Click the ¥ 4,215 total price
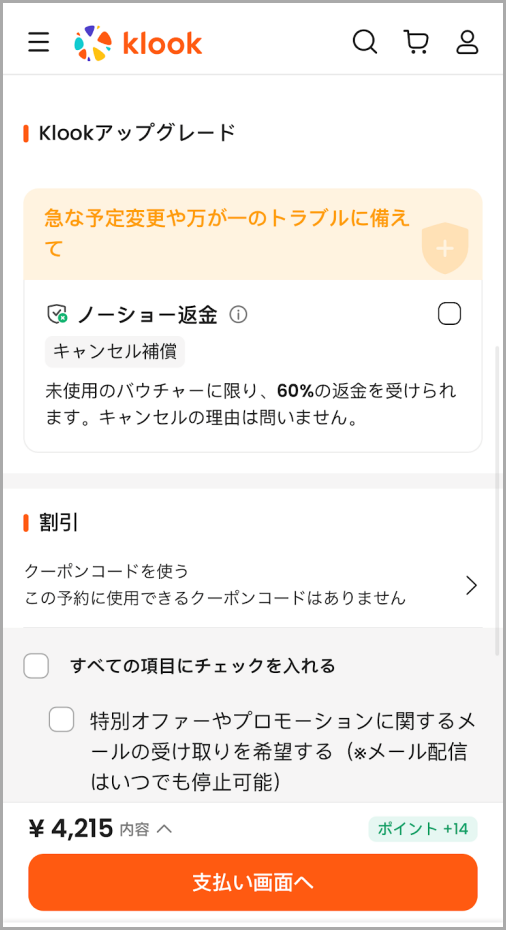This screenshot has height=930, width=506. click(71, 829)
